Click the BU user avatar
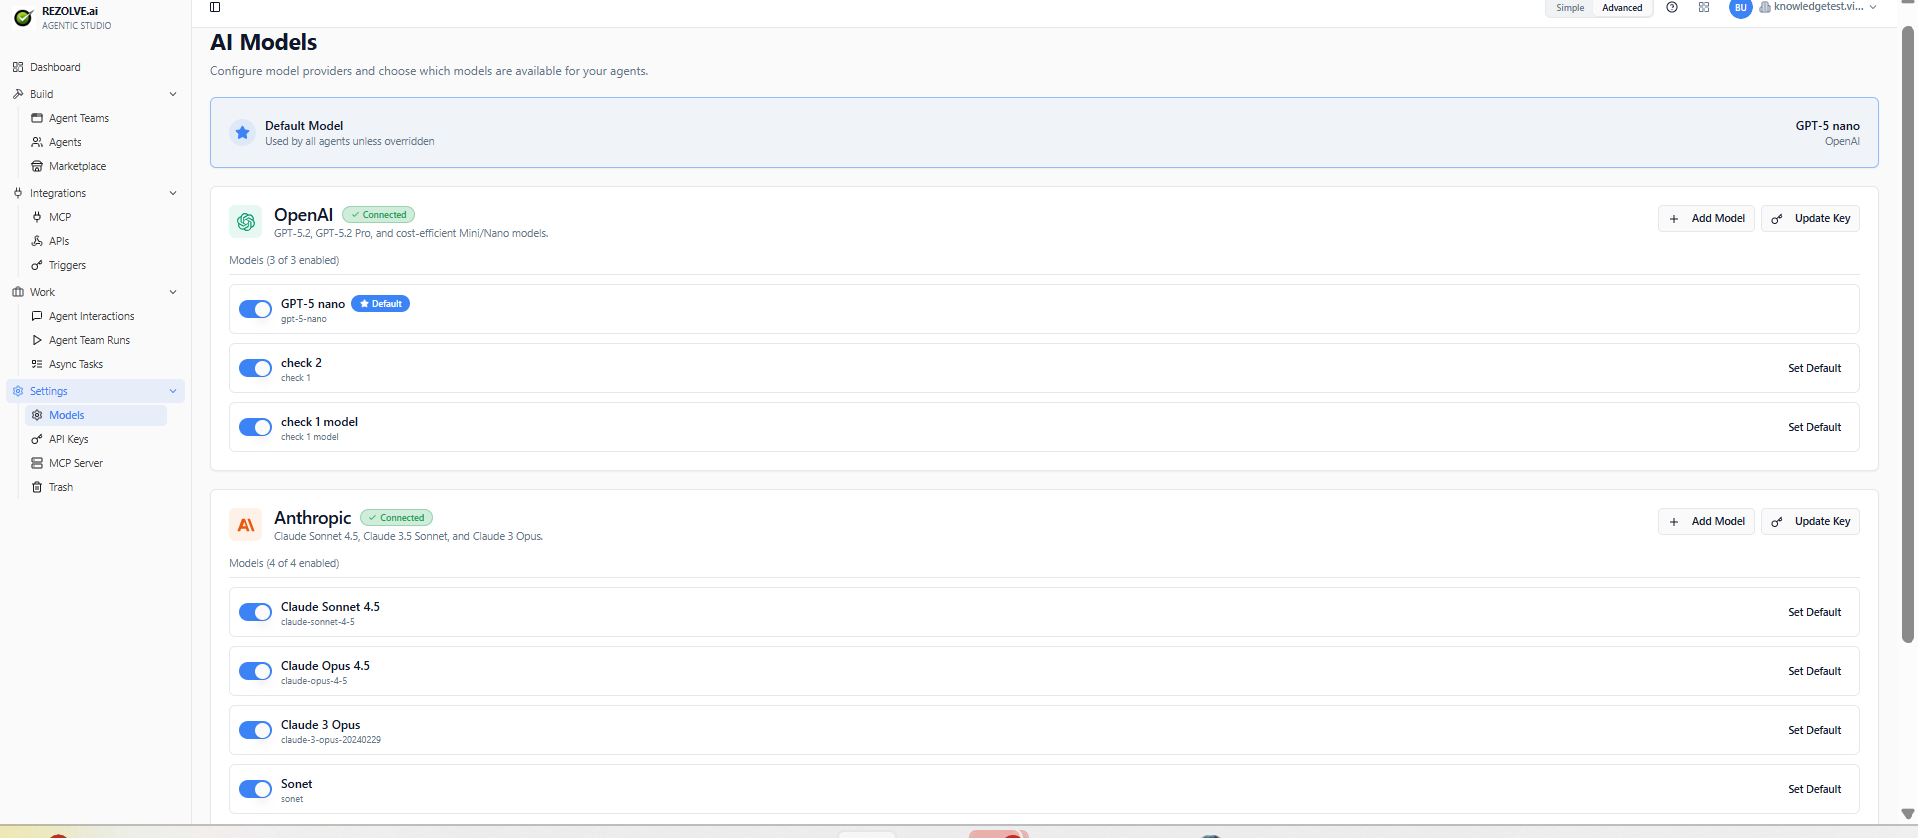The height and width of the screenshot is (838, 1918). pyautogui.click(x=1741, y=8)
